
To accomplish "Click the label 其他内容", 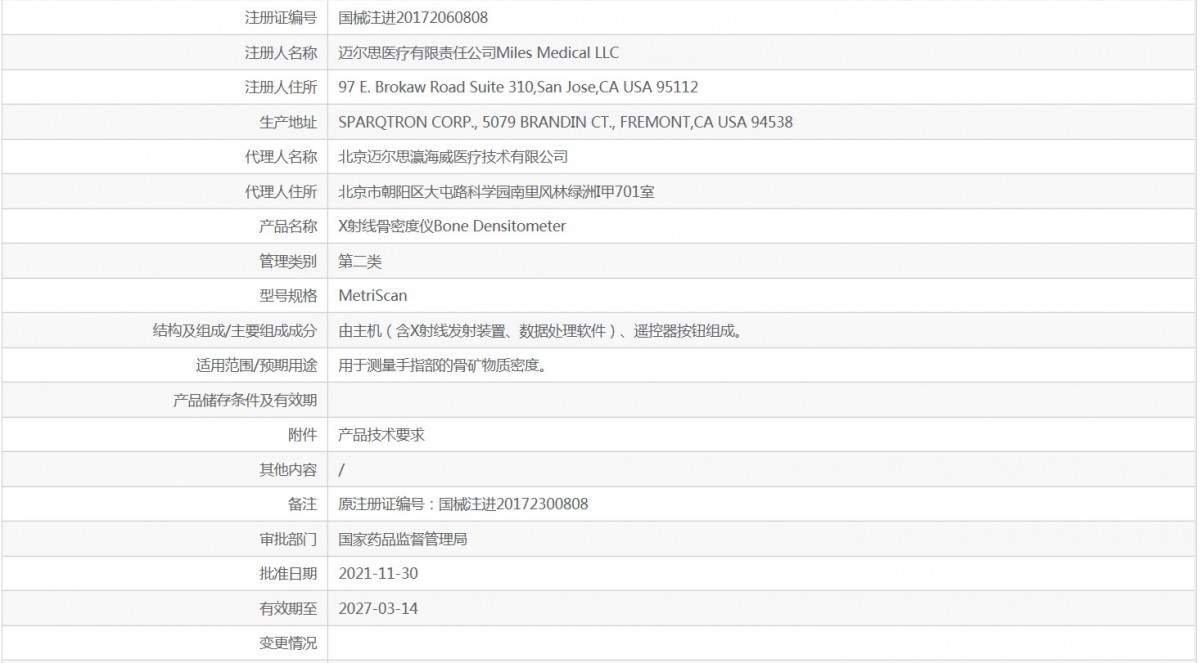I will coord(288,469).
